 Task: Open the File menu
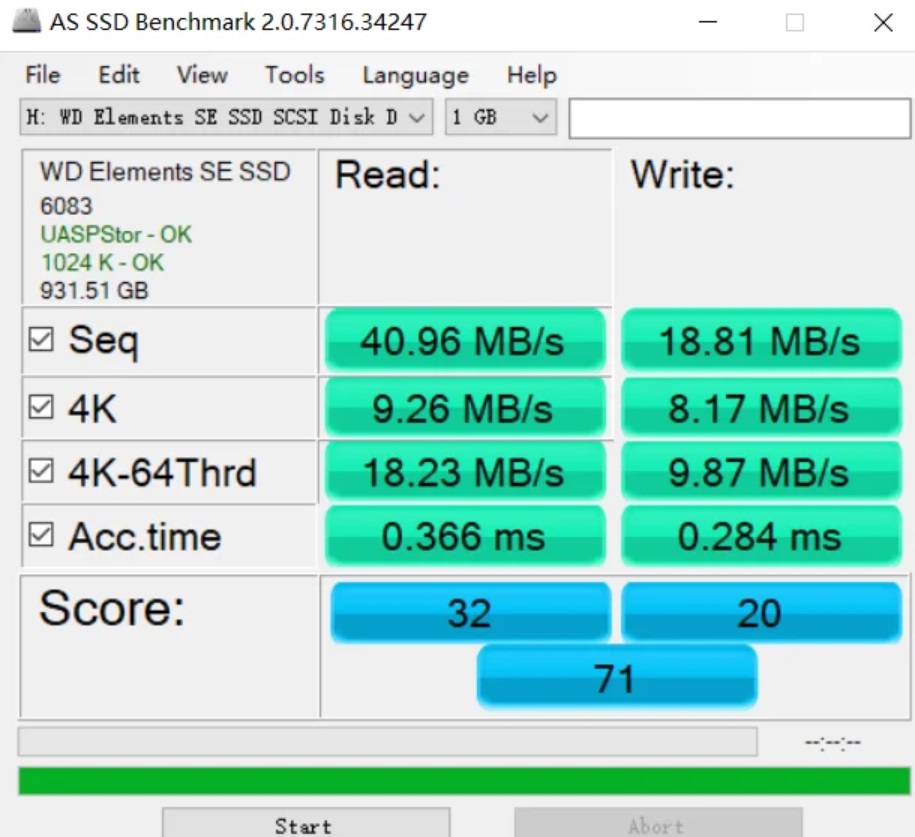(43, 75)
